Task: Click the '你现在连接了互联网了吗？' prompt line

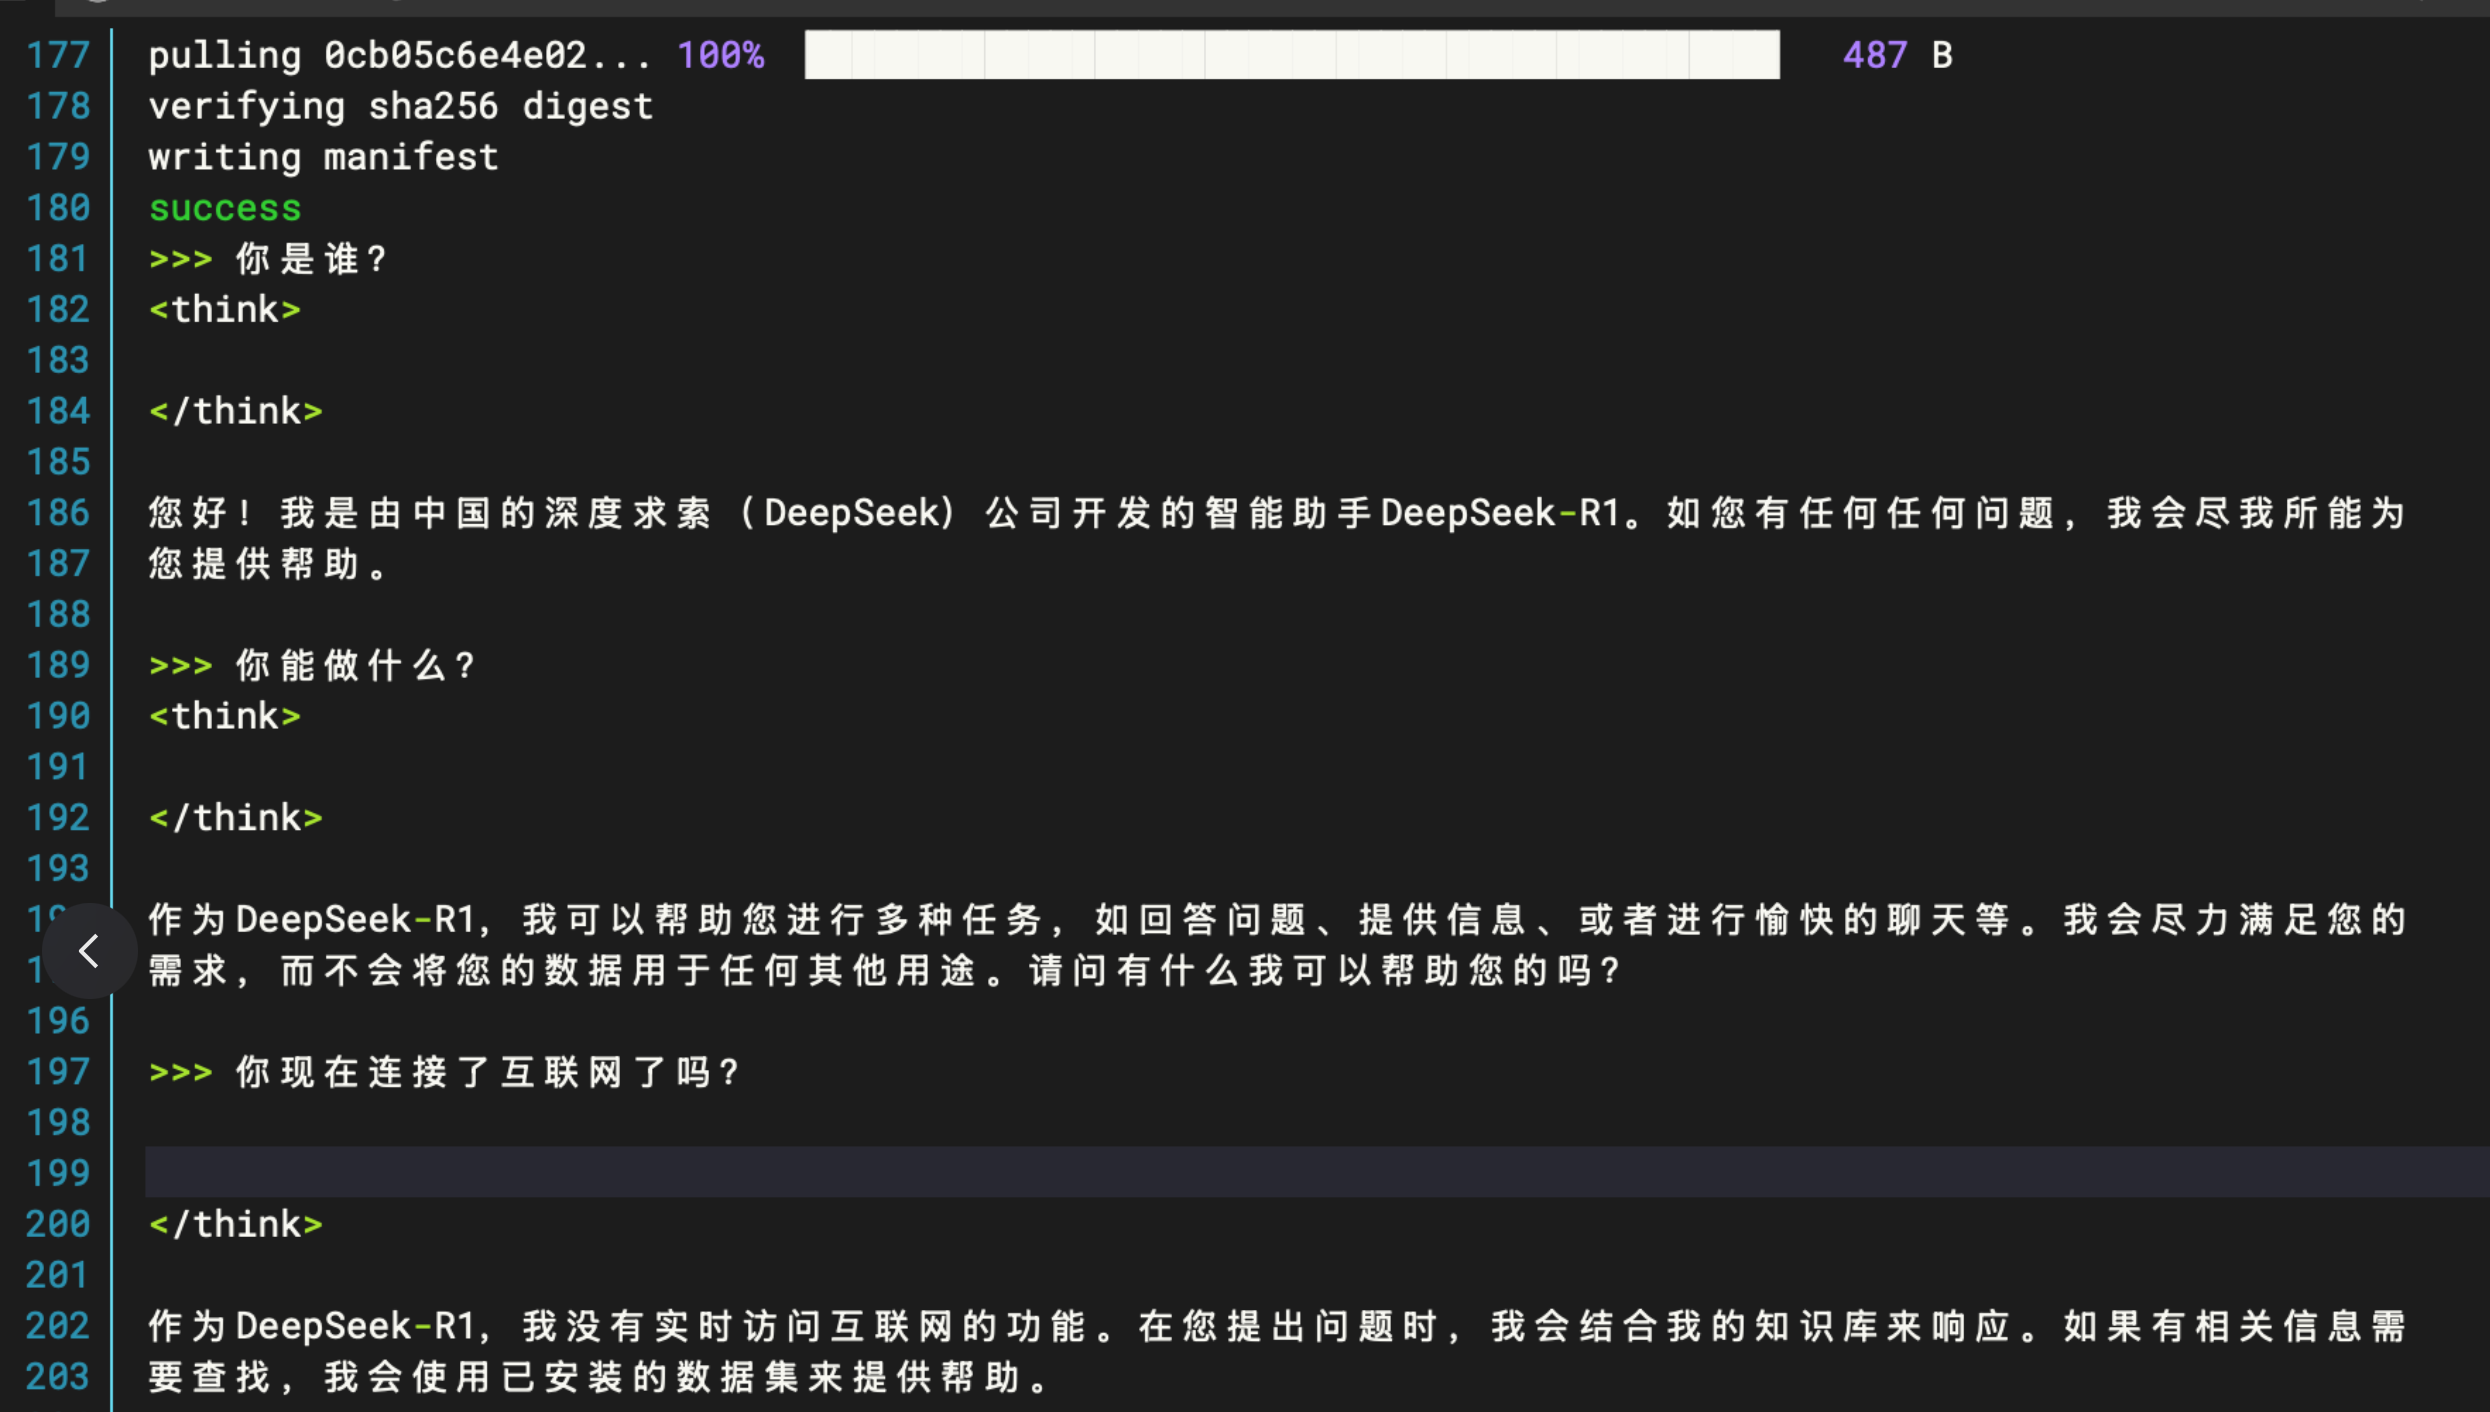Action: click(x=488, y=1072)
